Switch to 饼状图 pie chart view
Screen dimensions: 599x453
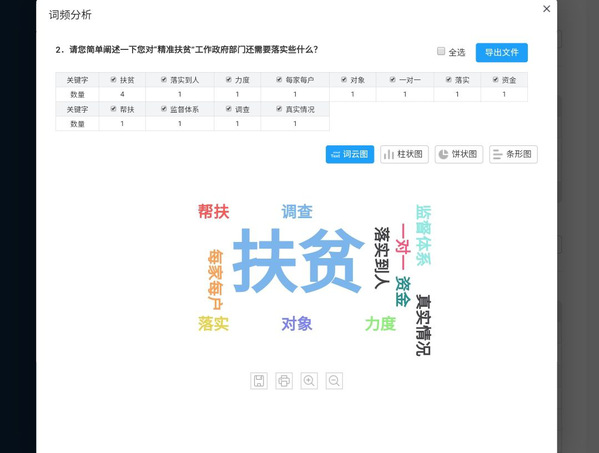(x=459, y=154)
